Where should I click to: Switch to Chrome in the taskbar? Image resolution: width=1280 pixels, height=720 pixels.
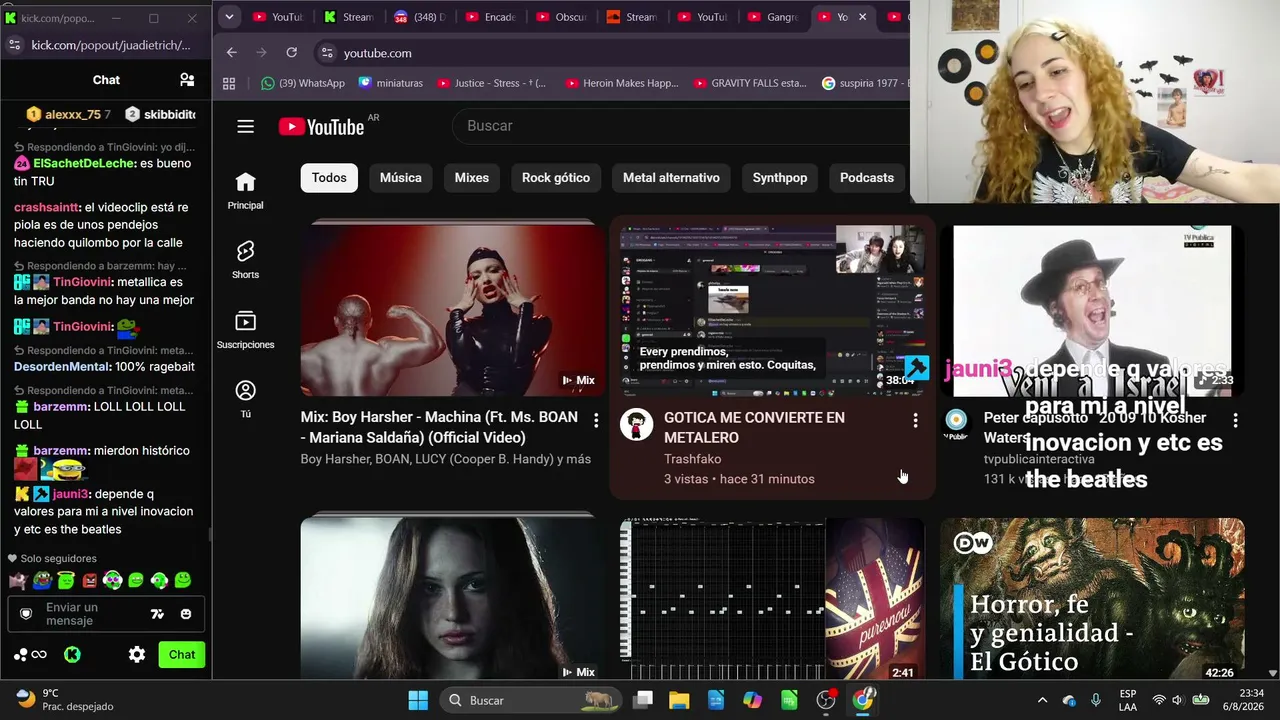point(863,700)
